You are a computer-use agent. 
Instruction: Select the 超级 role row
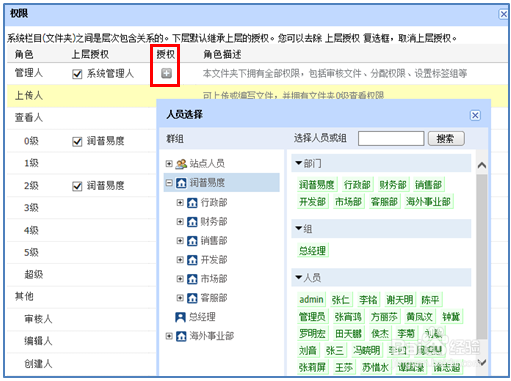(x=82, y=275)
